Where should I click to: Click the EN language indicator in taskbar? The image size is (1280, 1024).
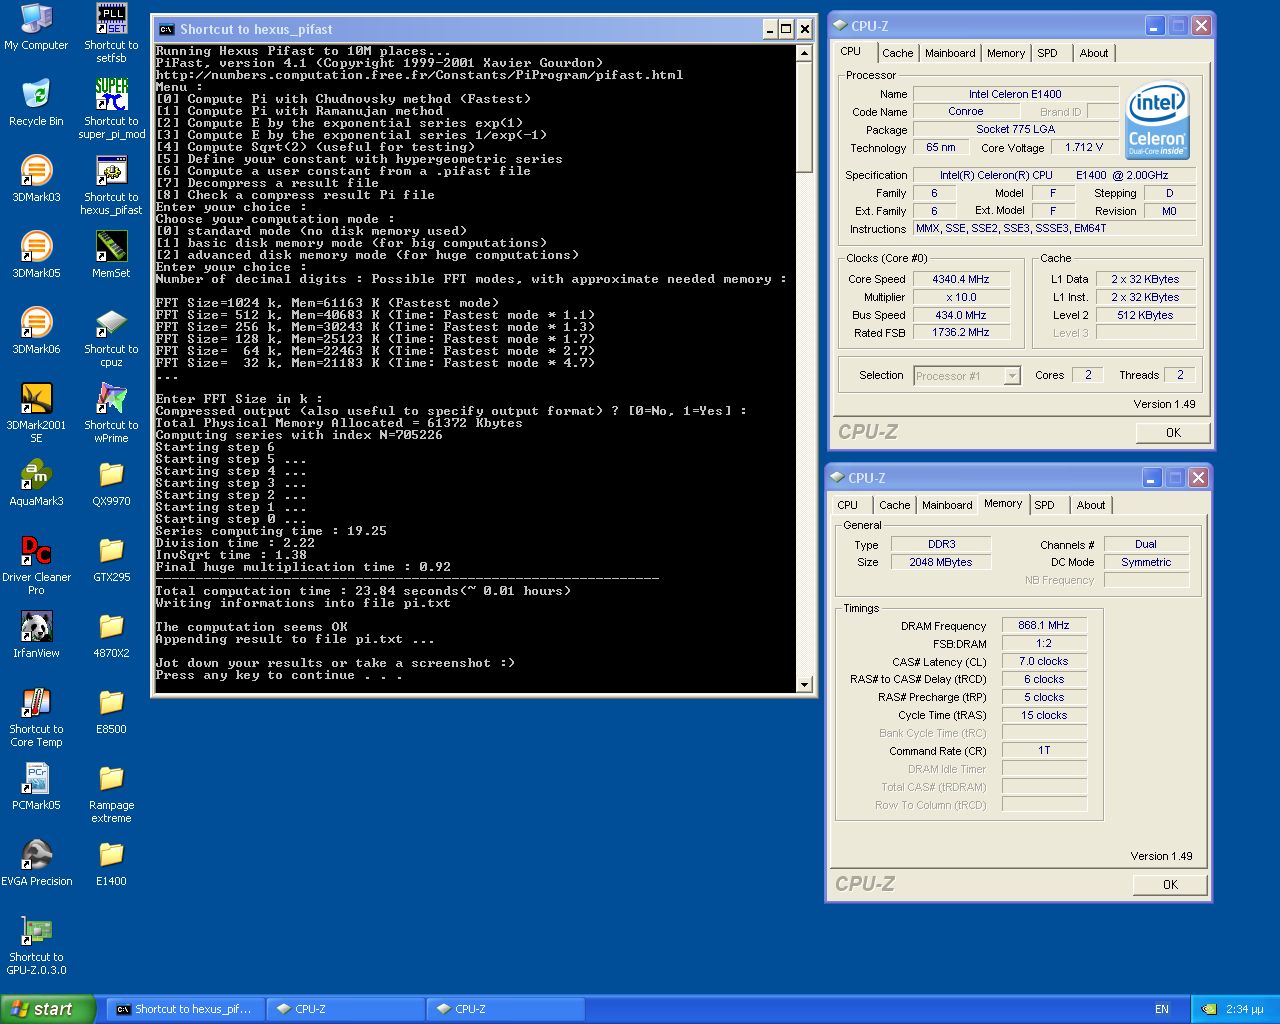pos(1161,1009)
